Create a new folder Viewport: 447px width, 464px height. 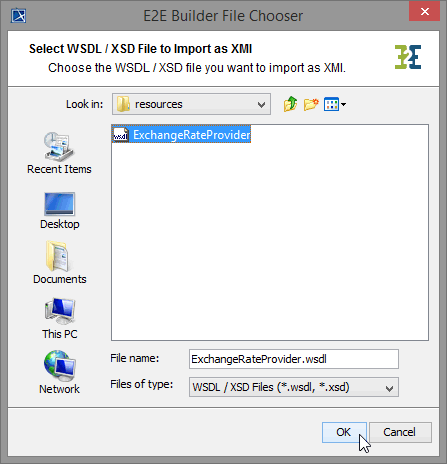(311, 104)
